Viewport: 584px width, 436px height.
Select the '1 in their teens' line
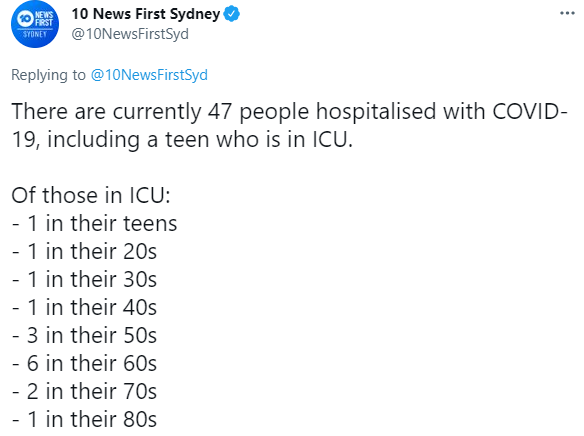pos(95,223)
